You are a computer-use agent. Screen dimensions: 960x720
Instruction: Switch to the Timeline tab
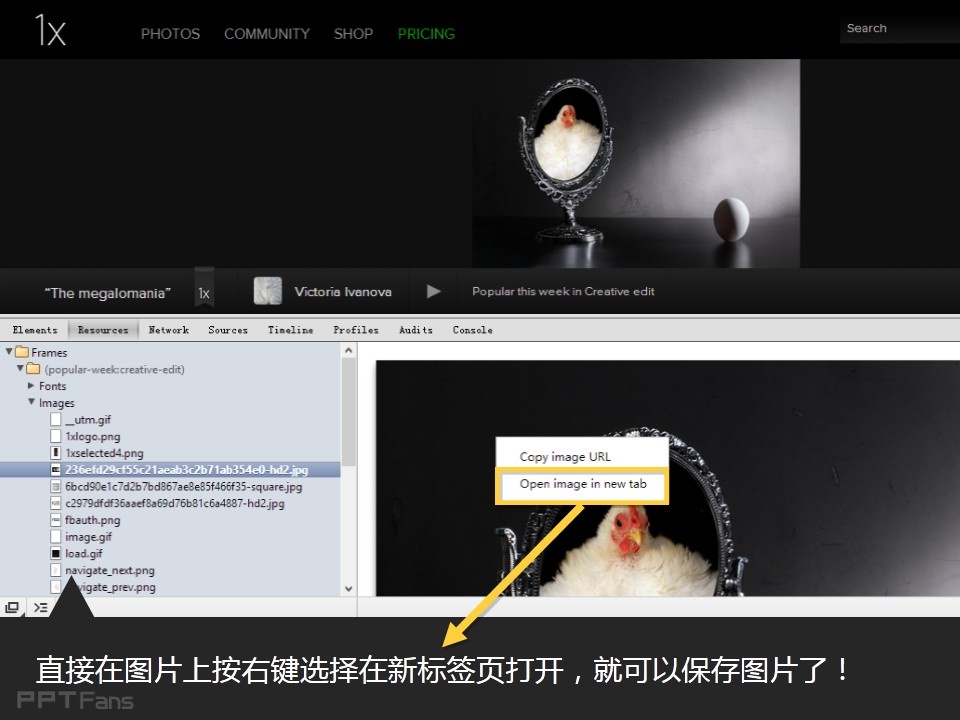[290, 330]
